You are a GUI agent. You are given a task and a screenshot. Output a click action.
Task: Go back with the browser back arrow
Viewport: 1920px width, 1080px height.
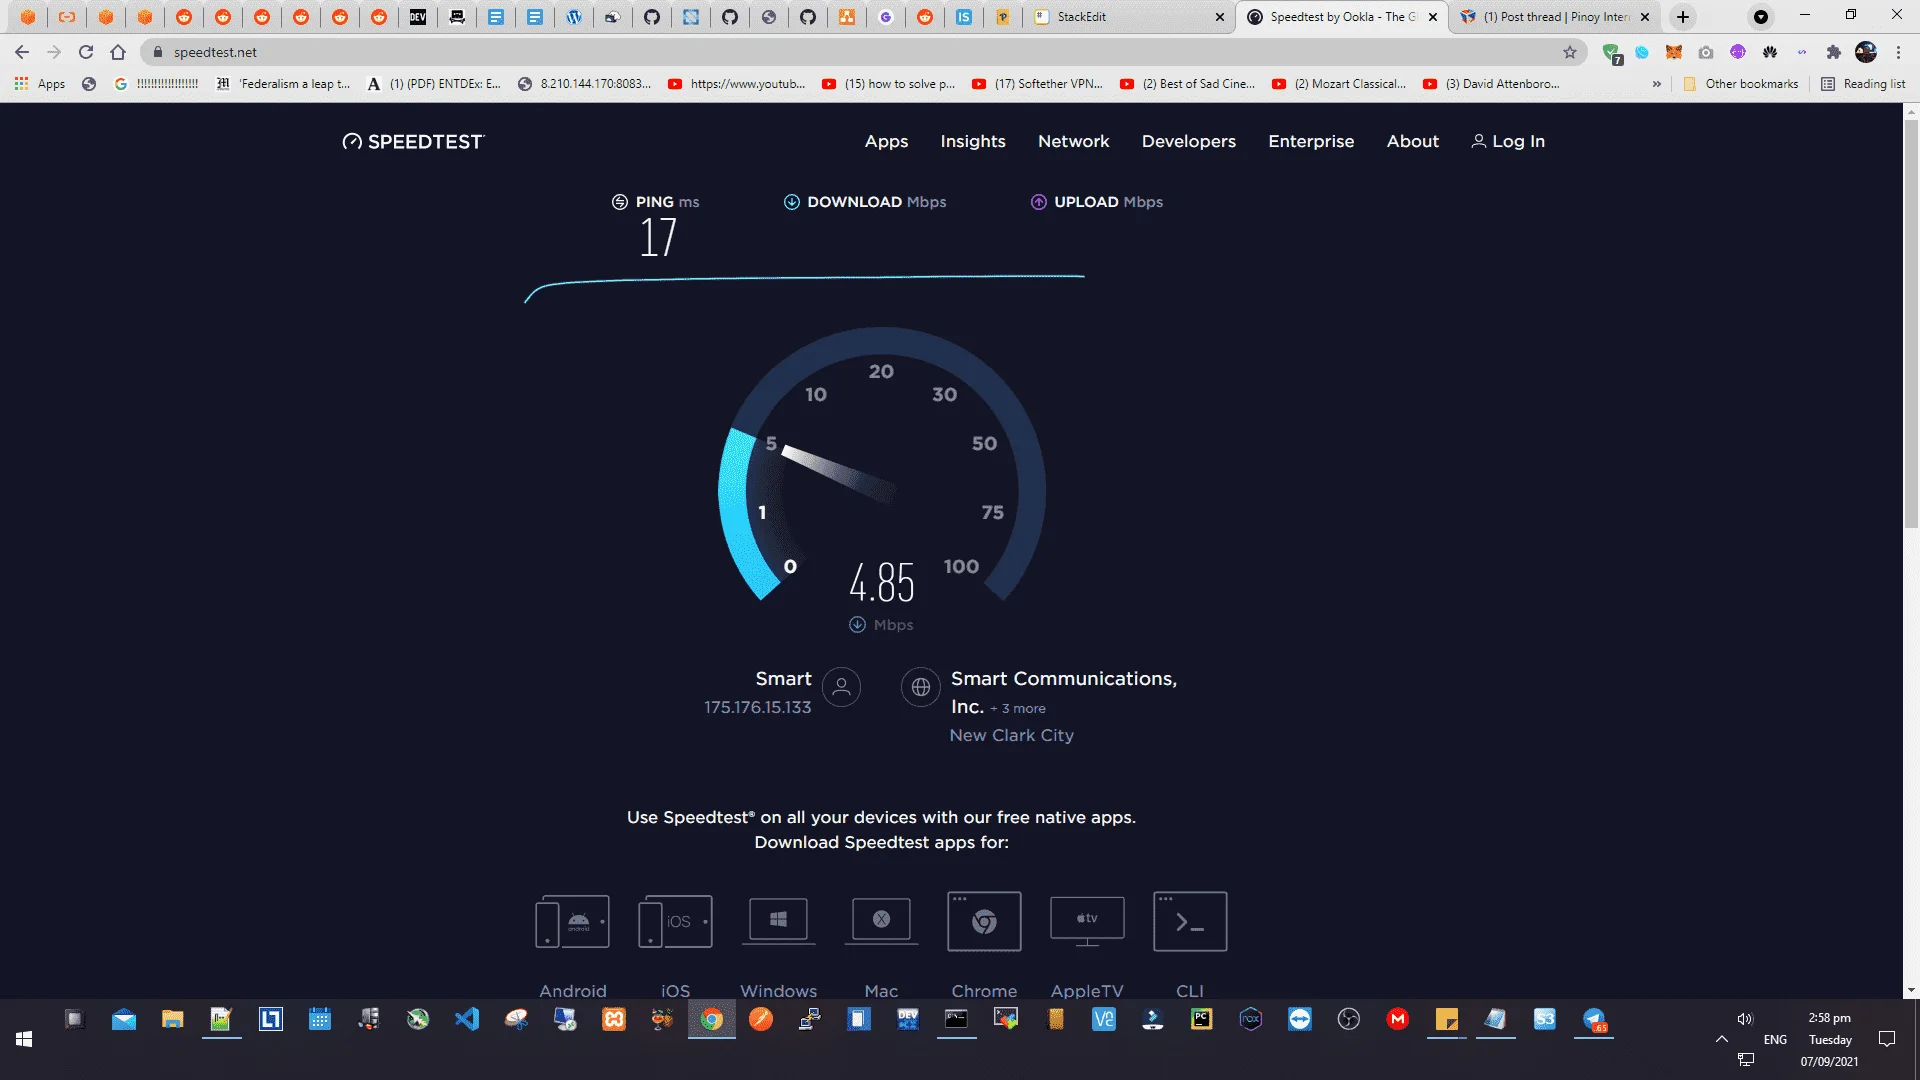coord(22,52)
